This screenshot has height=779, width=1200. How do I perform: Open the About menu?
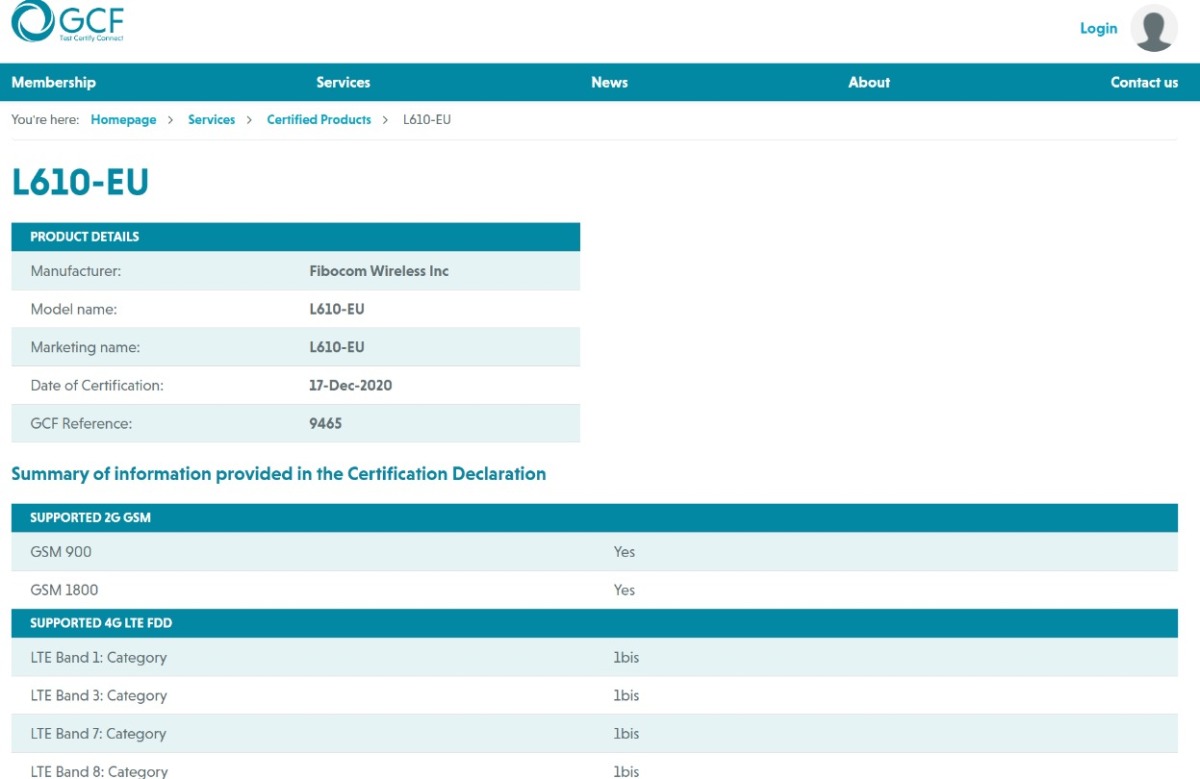click(x=869, y=82)
